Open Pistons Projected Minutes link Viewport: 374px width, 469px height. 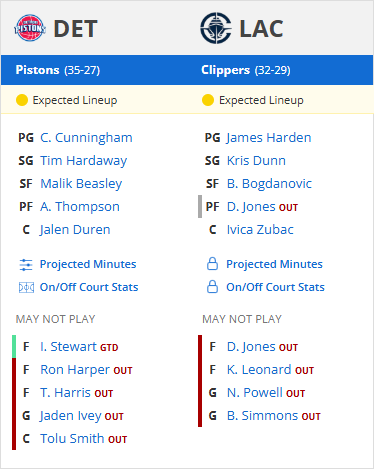coord(88,264)
